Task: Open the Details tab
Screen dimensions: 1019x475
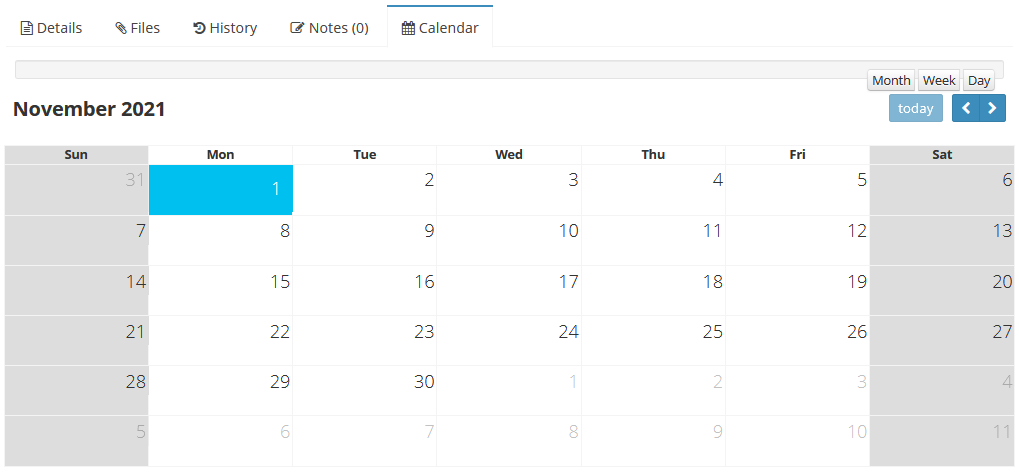Action: (x=52, y=28)
